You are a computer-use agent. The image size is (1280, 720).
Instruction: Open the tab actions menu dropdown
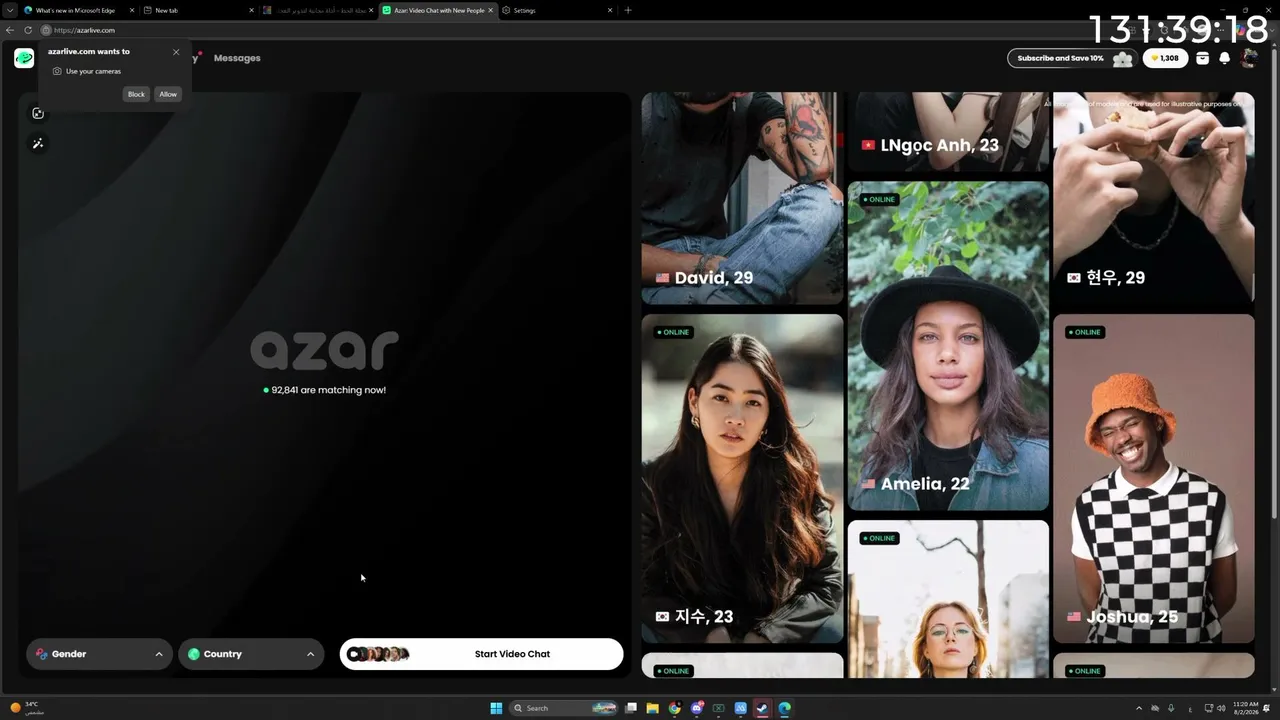[10, 10]
